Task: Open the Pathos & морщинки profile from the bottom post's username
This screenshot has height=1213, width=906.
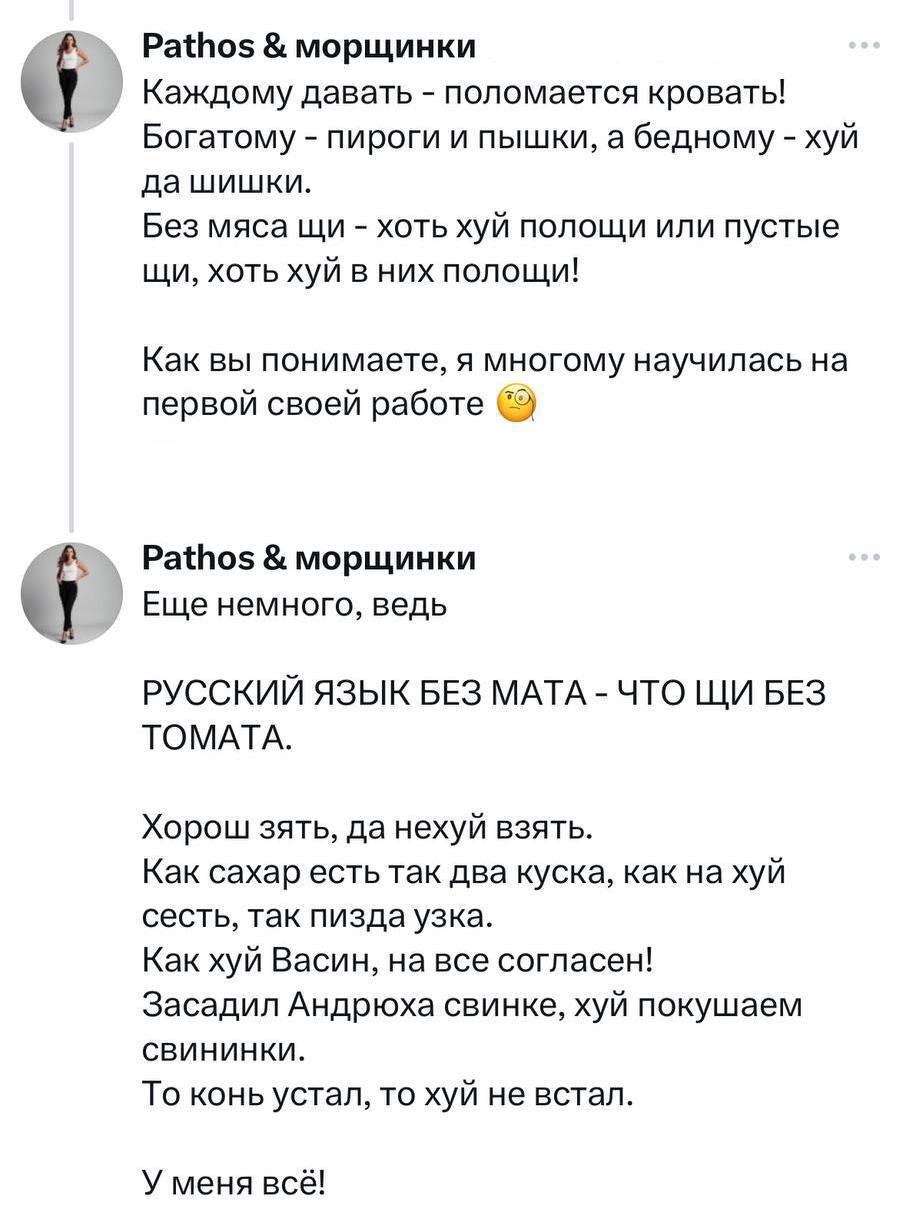Action: [x=308, y=558]
